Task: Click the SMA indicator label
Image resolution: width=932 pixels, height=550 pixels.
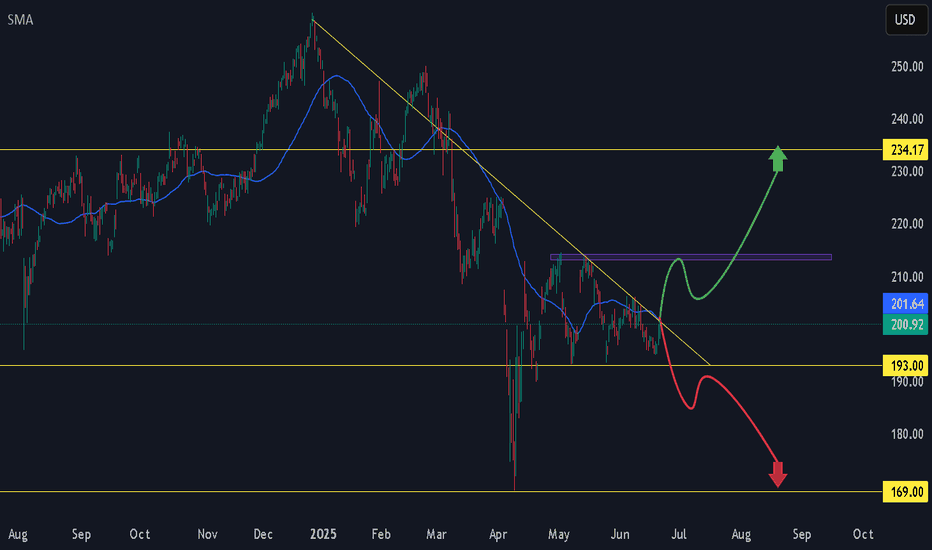Action: 20,20
